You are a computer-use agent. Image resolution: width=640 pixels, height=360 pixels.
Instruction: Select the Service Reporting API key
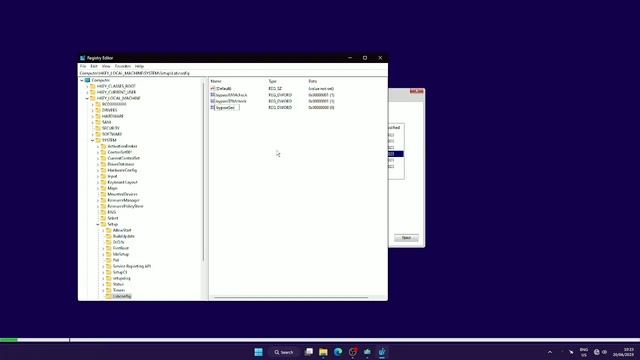[x=132, y=266]
